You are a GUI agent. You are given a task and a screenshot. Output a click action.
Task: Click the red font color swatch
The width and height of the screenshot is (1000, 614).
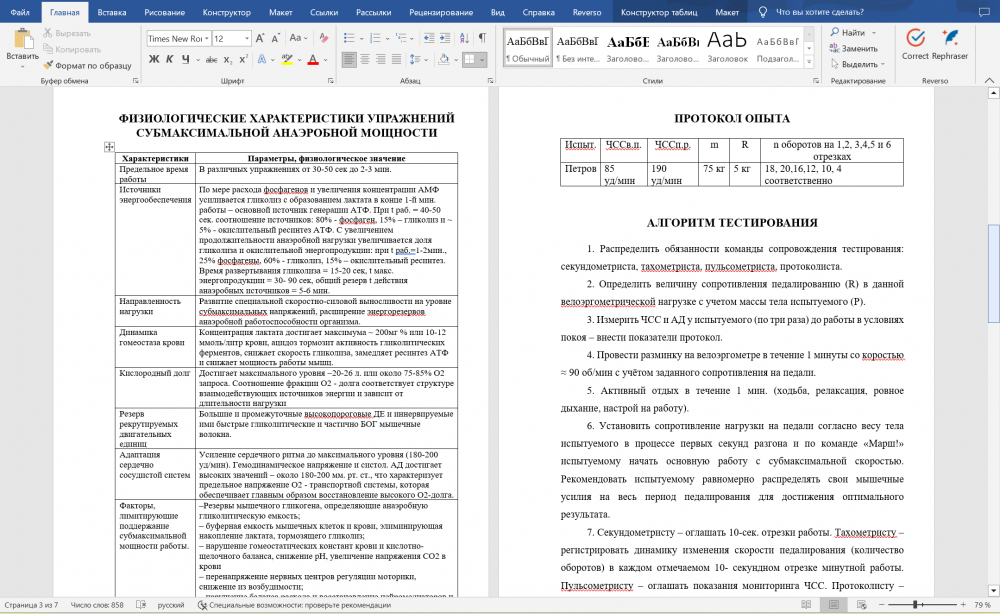pyautogui.click(x=313, y=60)
